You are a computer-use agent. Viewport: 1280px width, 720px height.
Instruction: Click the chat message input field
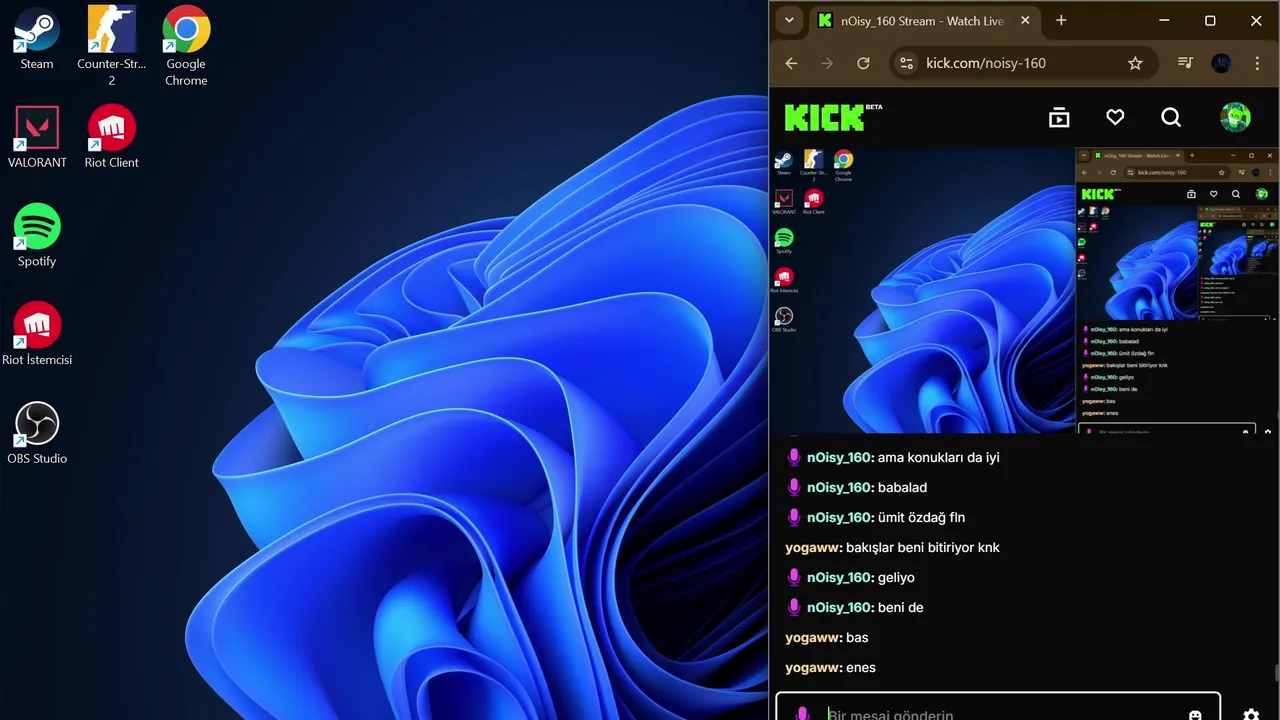click(x=998, y=707)
